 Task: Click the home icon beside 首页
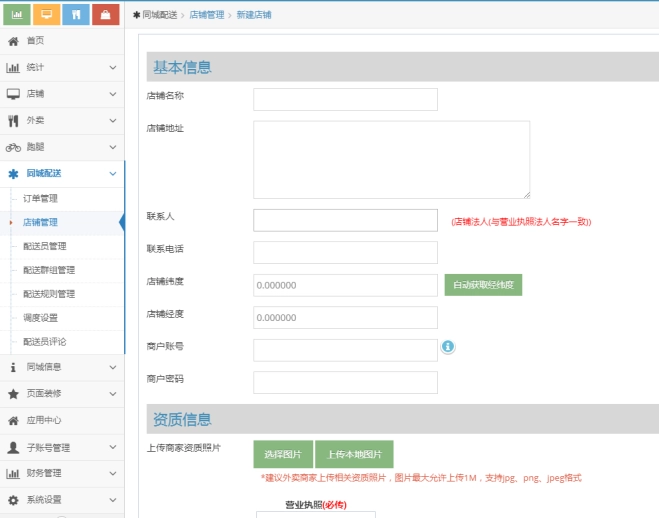click(13, 41)
